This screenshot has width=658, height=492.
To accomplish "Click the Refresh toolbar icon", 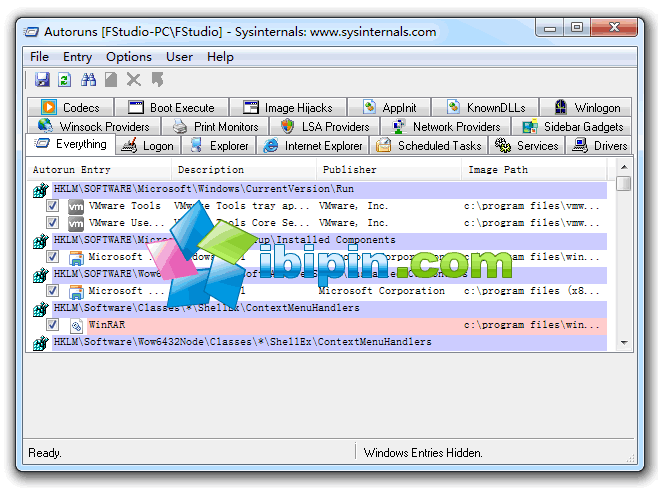I will [64, 79].
